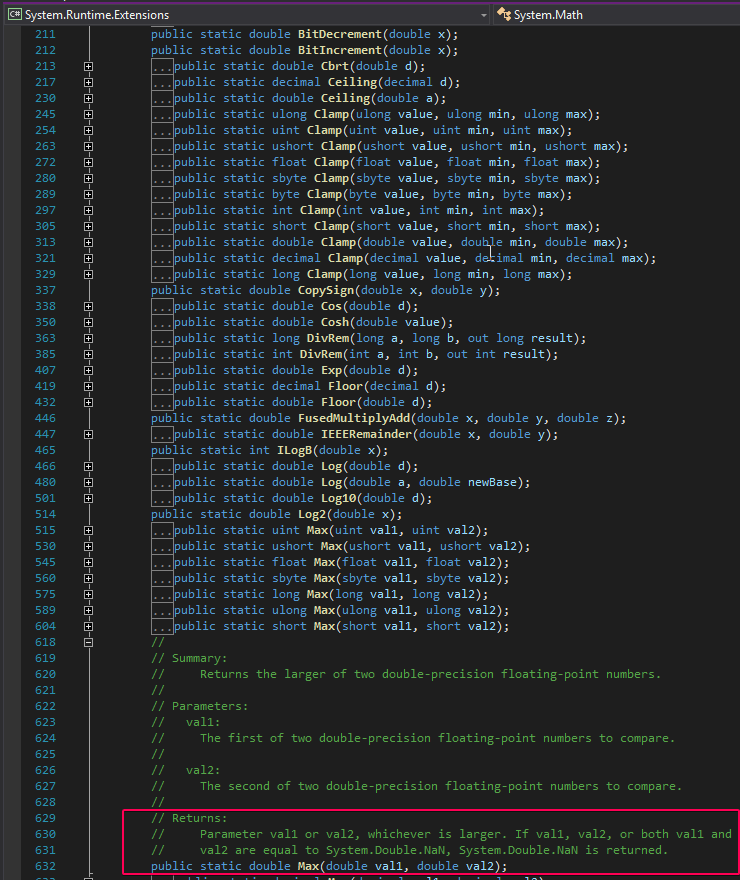
Task: Click the collapsed ellipsis box before Cosh
Action: 162,322
